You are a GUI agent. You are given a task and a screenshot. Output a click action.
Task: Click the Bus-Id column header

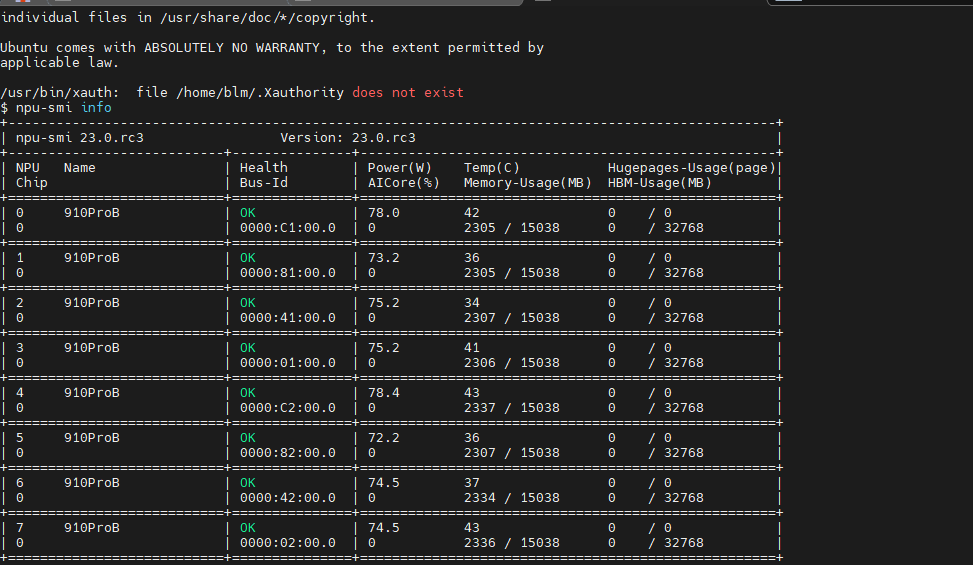264,182
